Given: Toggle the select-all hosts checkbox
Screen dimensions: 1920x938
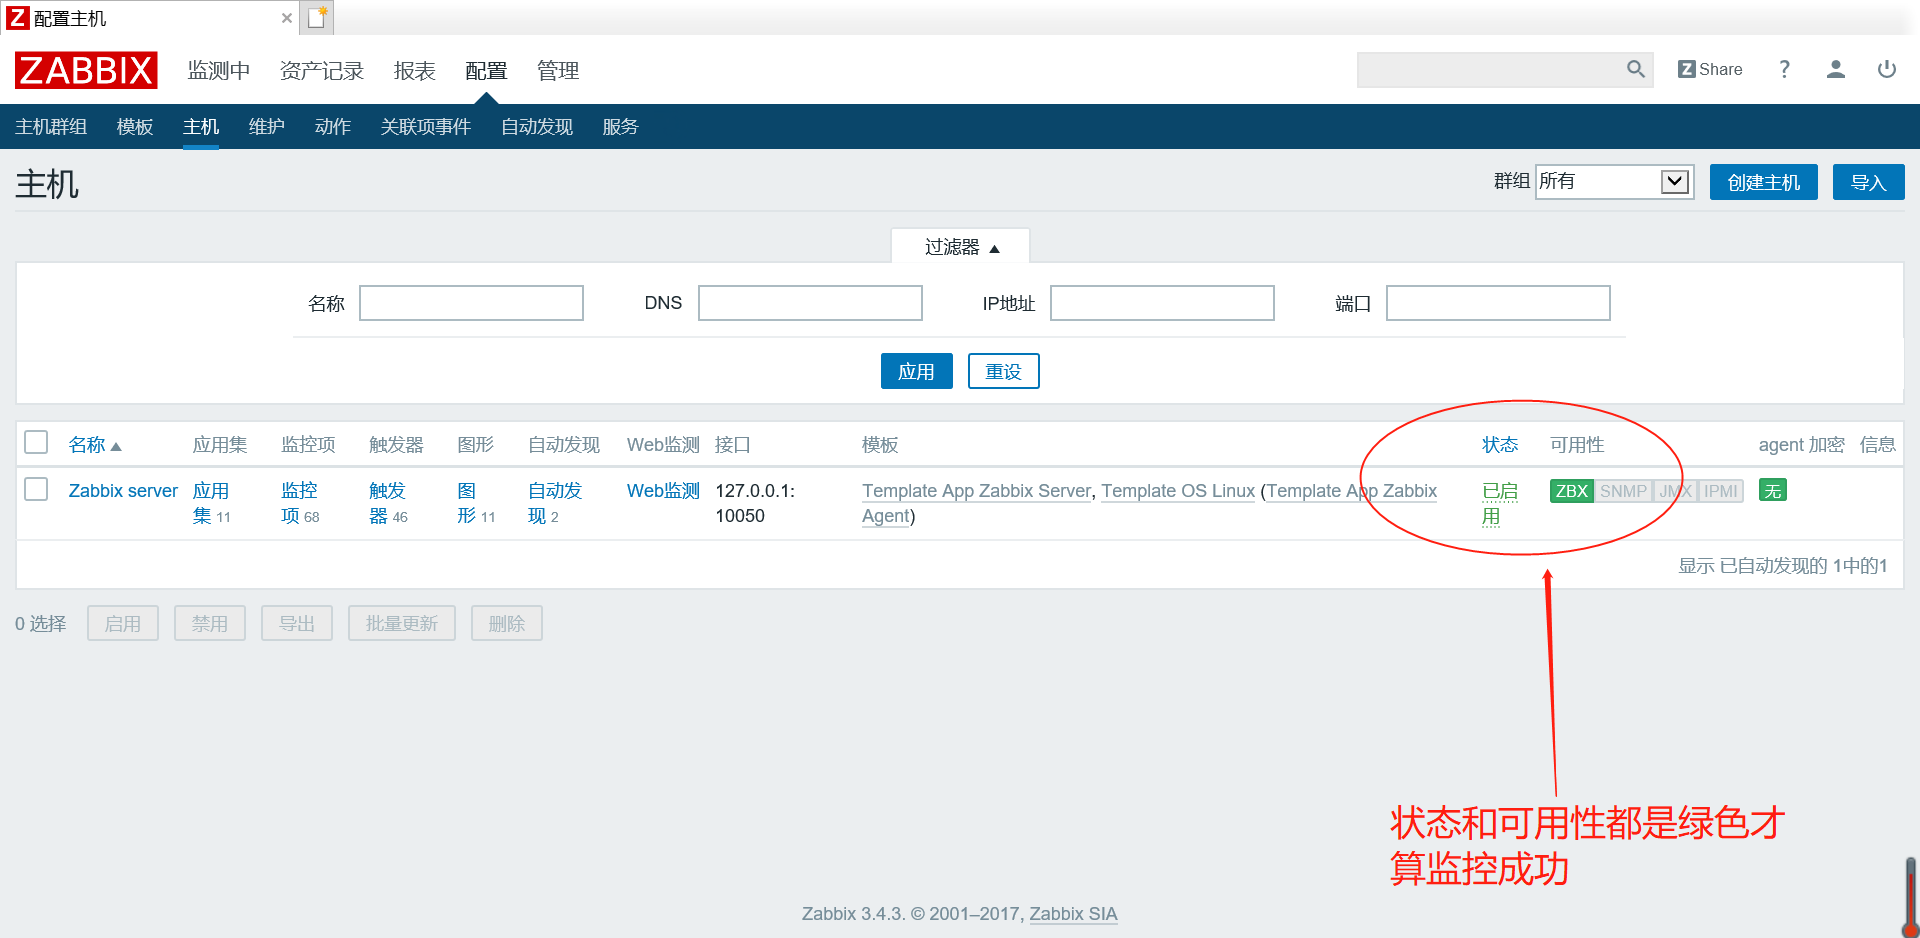Looking at the screenshot, I should (x=36, y=442).
